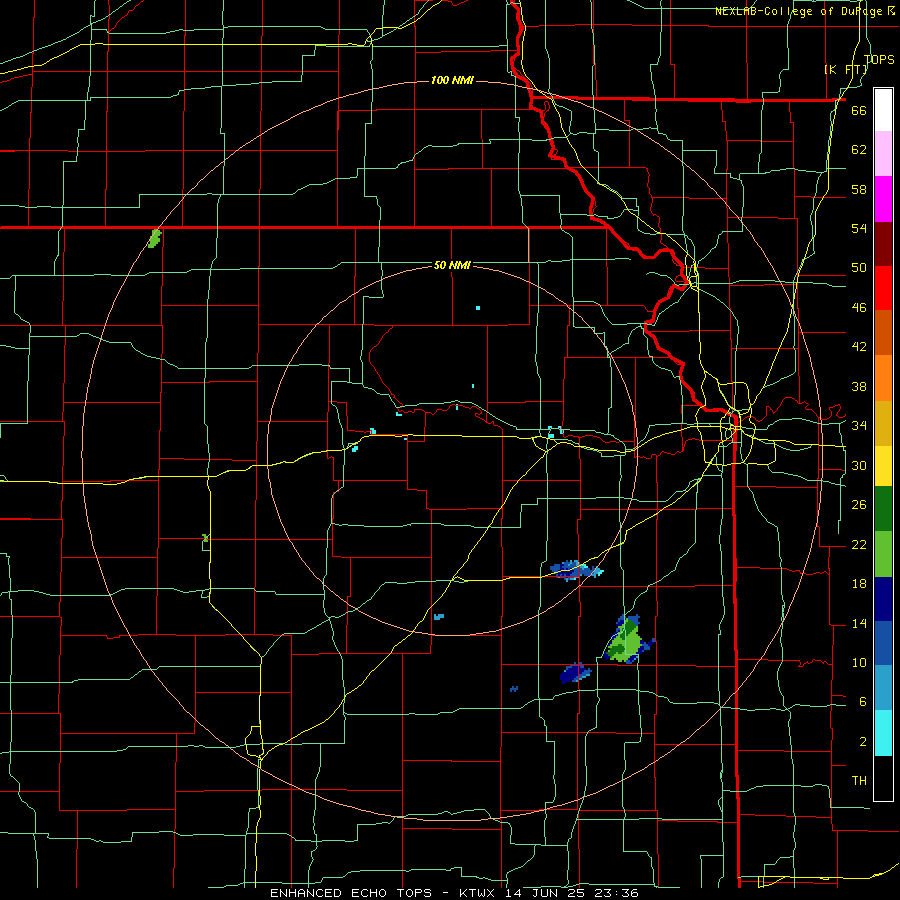Select the cyan legend swatch
The width and height of the screenshot is (900, 900).
click(883, 733)
